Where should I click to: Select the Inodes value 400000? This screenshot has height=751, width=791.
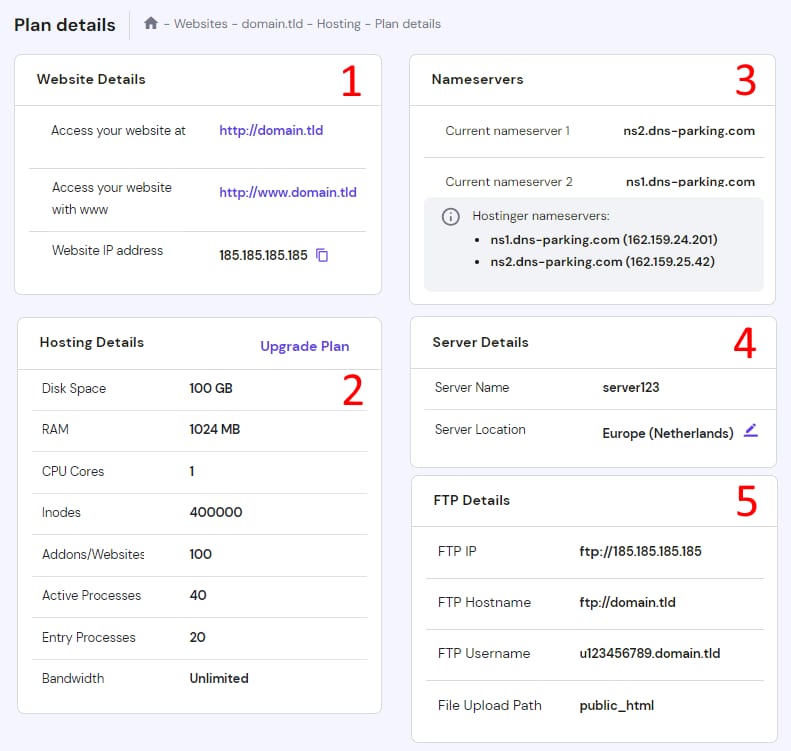tap(215, 512)
